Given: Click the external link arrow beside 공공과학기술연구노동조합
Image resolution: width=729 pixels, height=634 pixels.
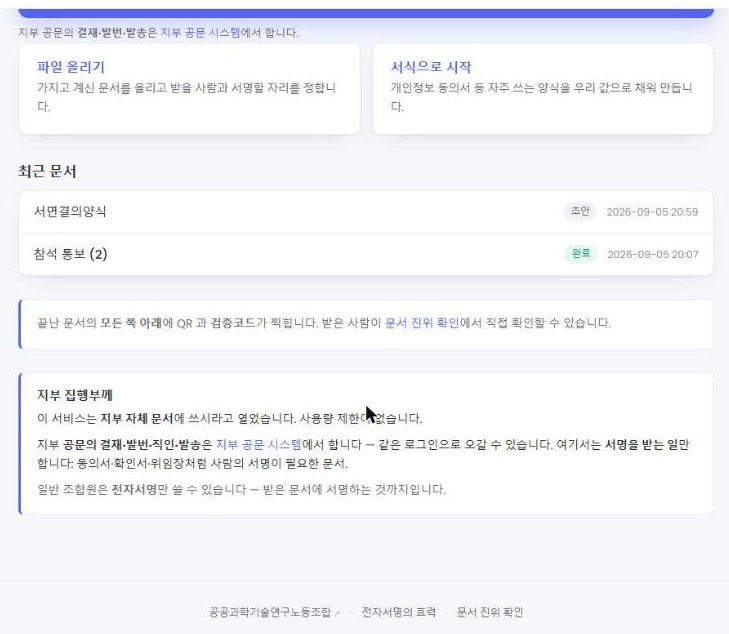Looking at the screenshot, I should (x=338, y=613).
